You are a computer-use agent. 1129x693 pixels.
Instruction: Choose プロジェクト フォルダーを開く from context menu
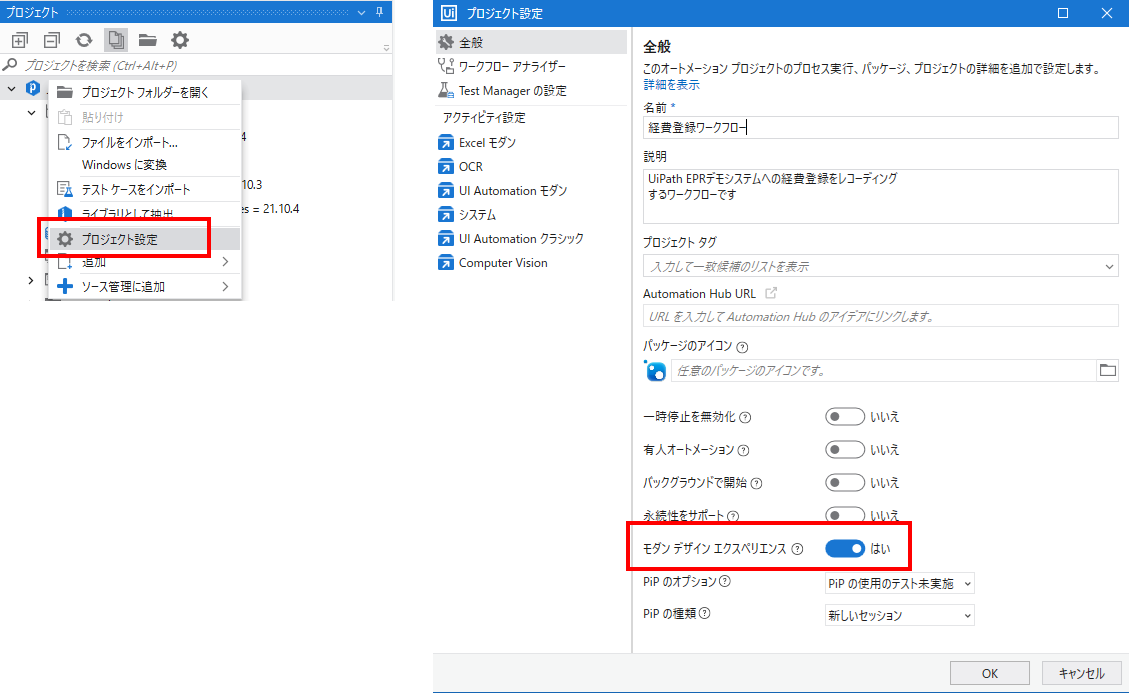point(145,92)
